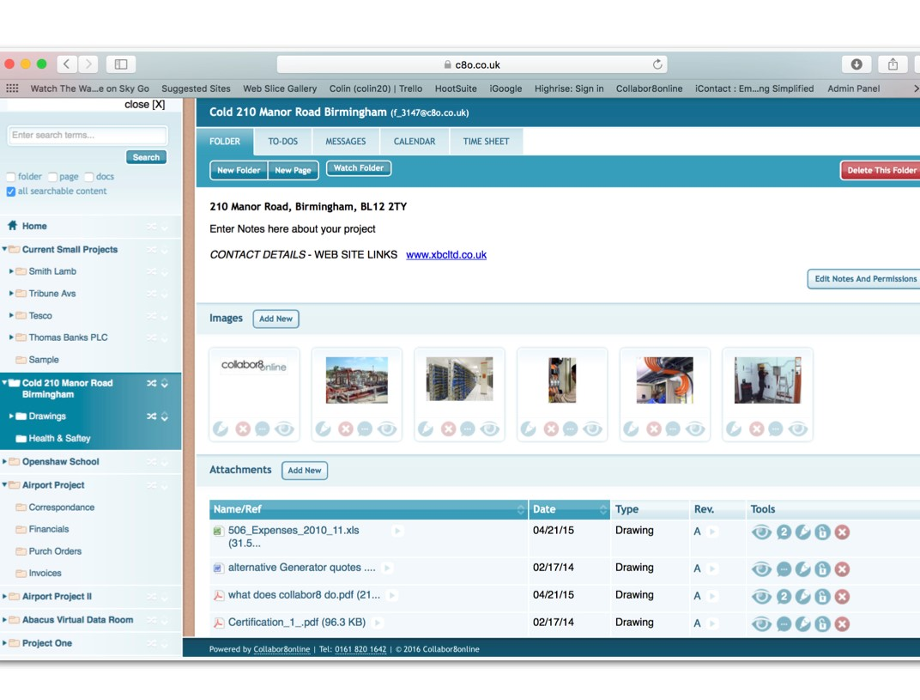The width and height of the screenshot is (920, 700).
Task: Open comment bubble under construction site image
Action: pos(365,429)
